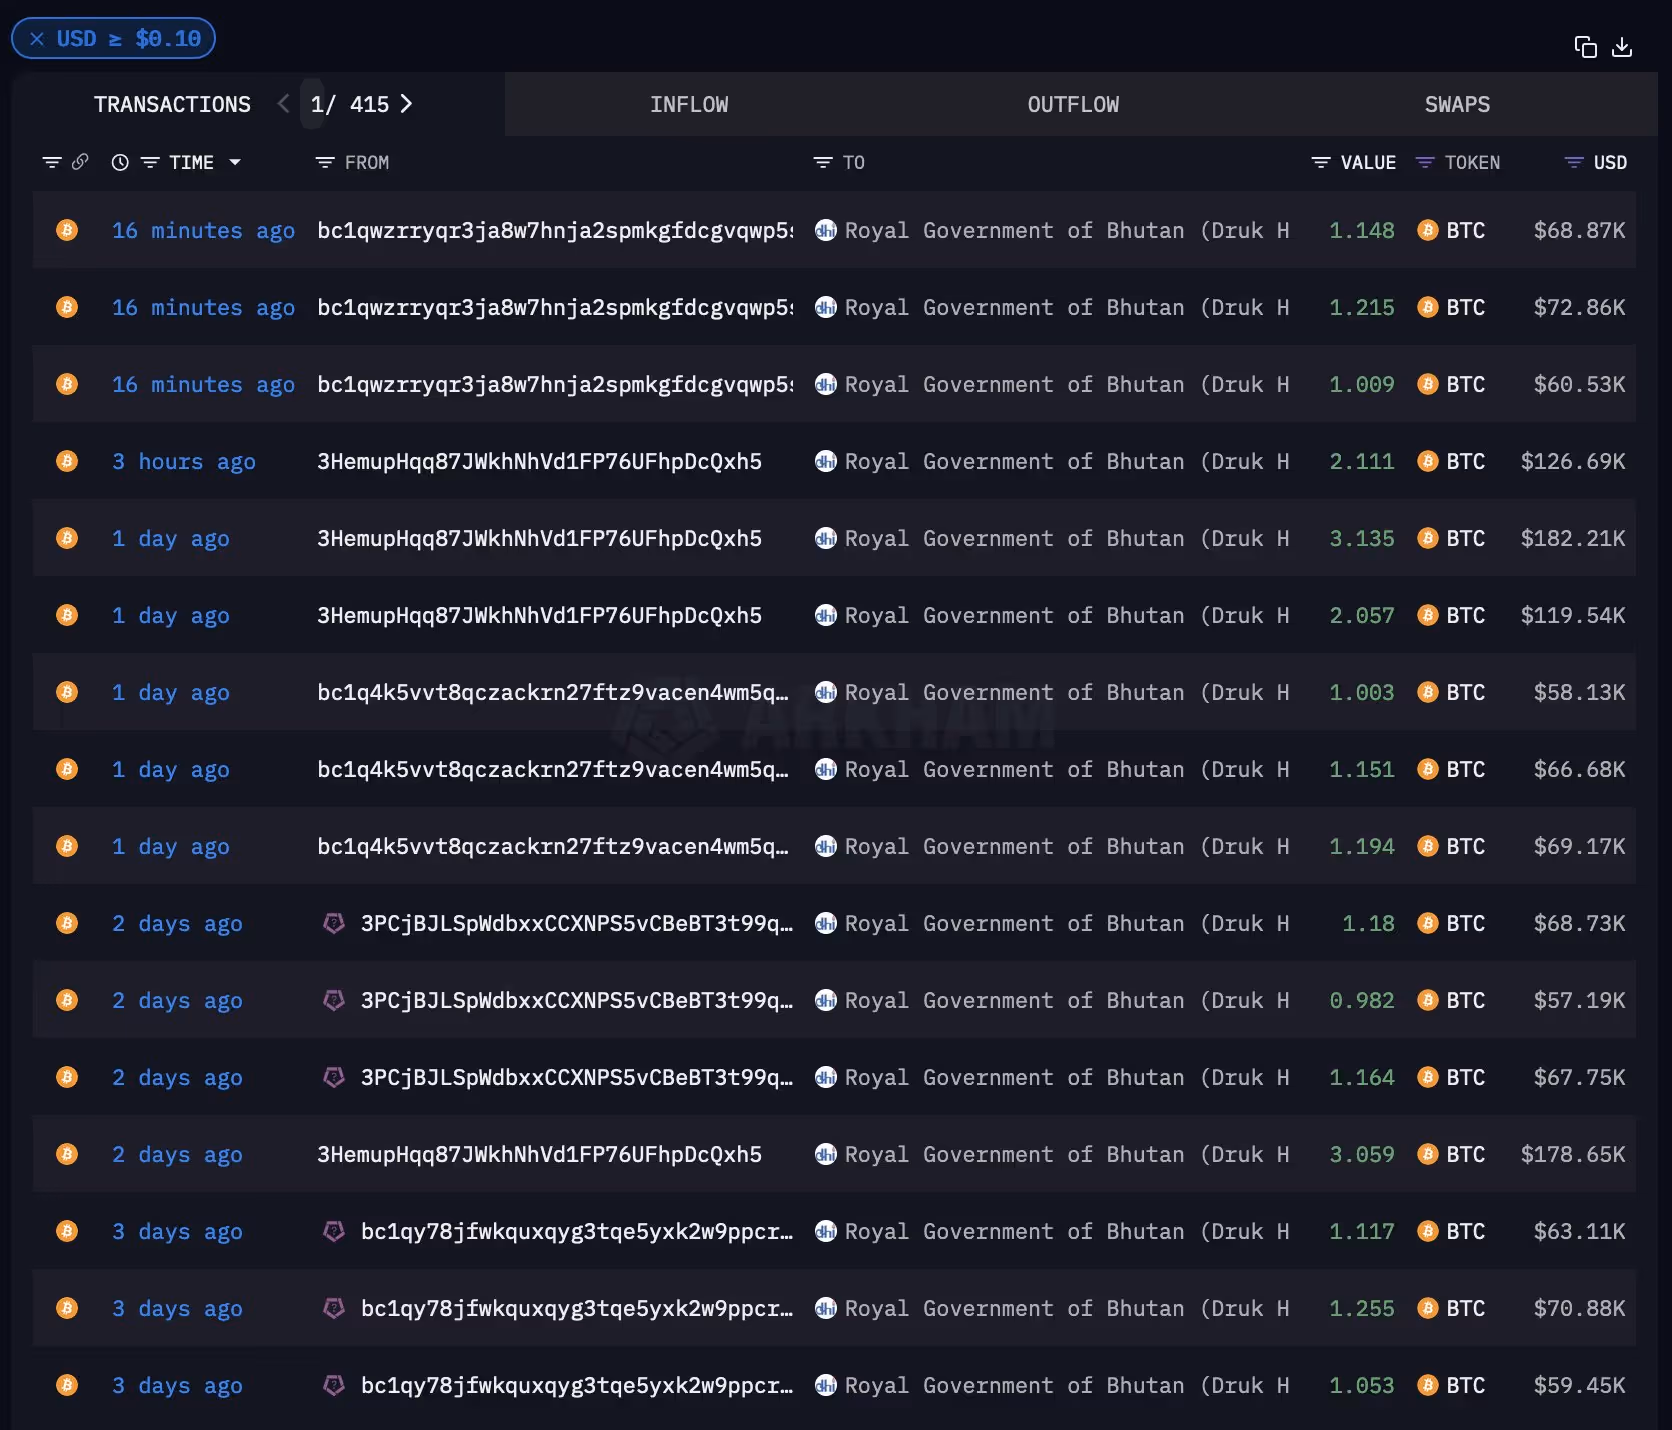Open the '3 hours ago' transaction link
The width and height of the screenshot is (1672, 1430).
(x=184, y=461)
